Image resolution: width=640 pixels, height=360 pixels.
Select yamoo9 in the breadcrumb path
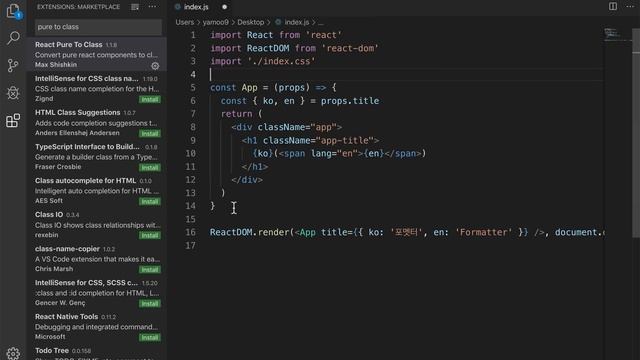216,22
